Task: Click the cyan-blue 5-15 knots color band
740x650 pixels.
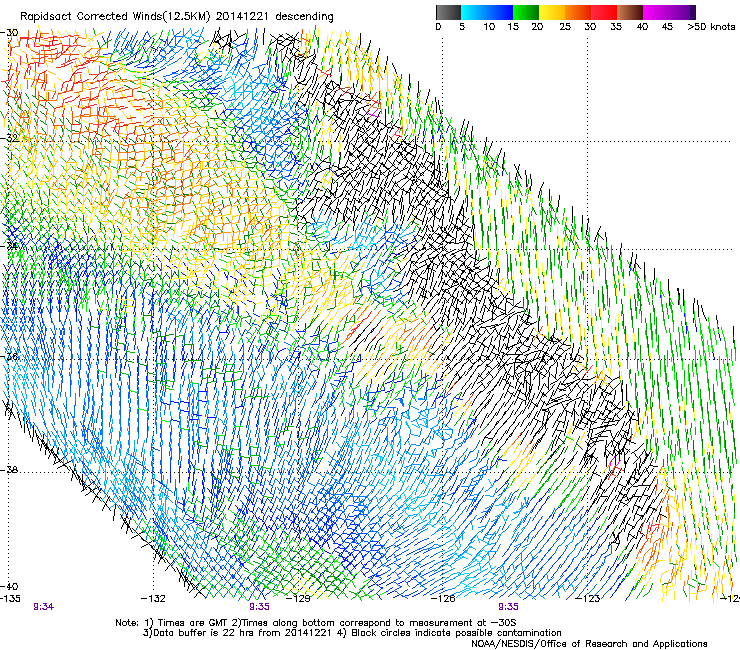Action: [x=487, y=12]
